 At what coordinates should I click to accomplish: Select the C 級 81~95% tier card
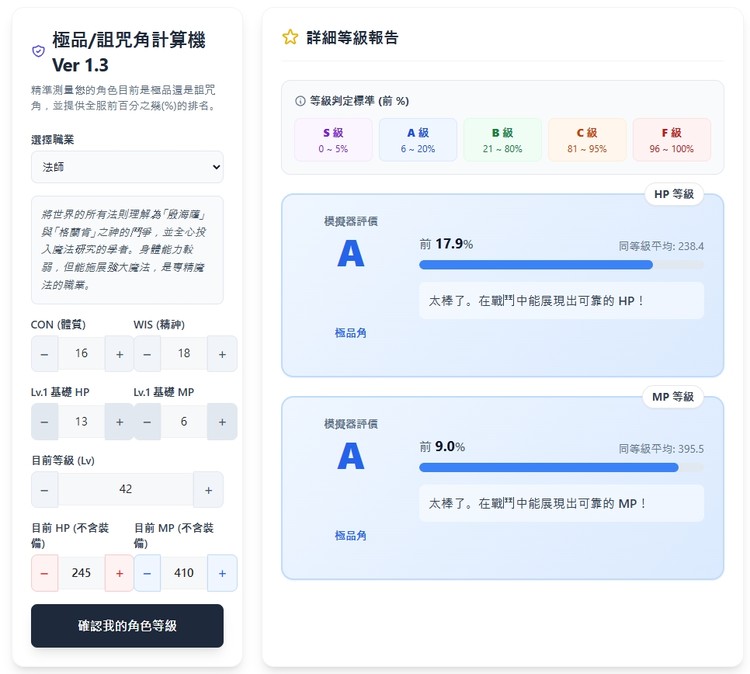click(587, 140)
